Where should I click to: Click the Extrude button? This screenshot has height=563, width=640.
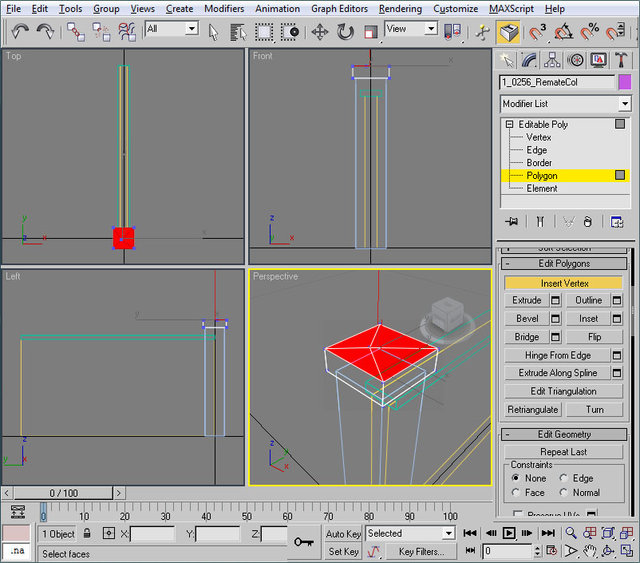(x=527, y=300)
